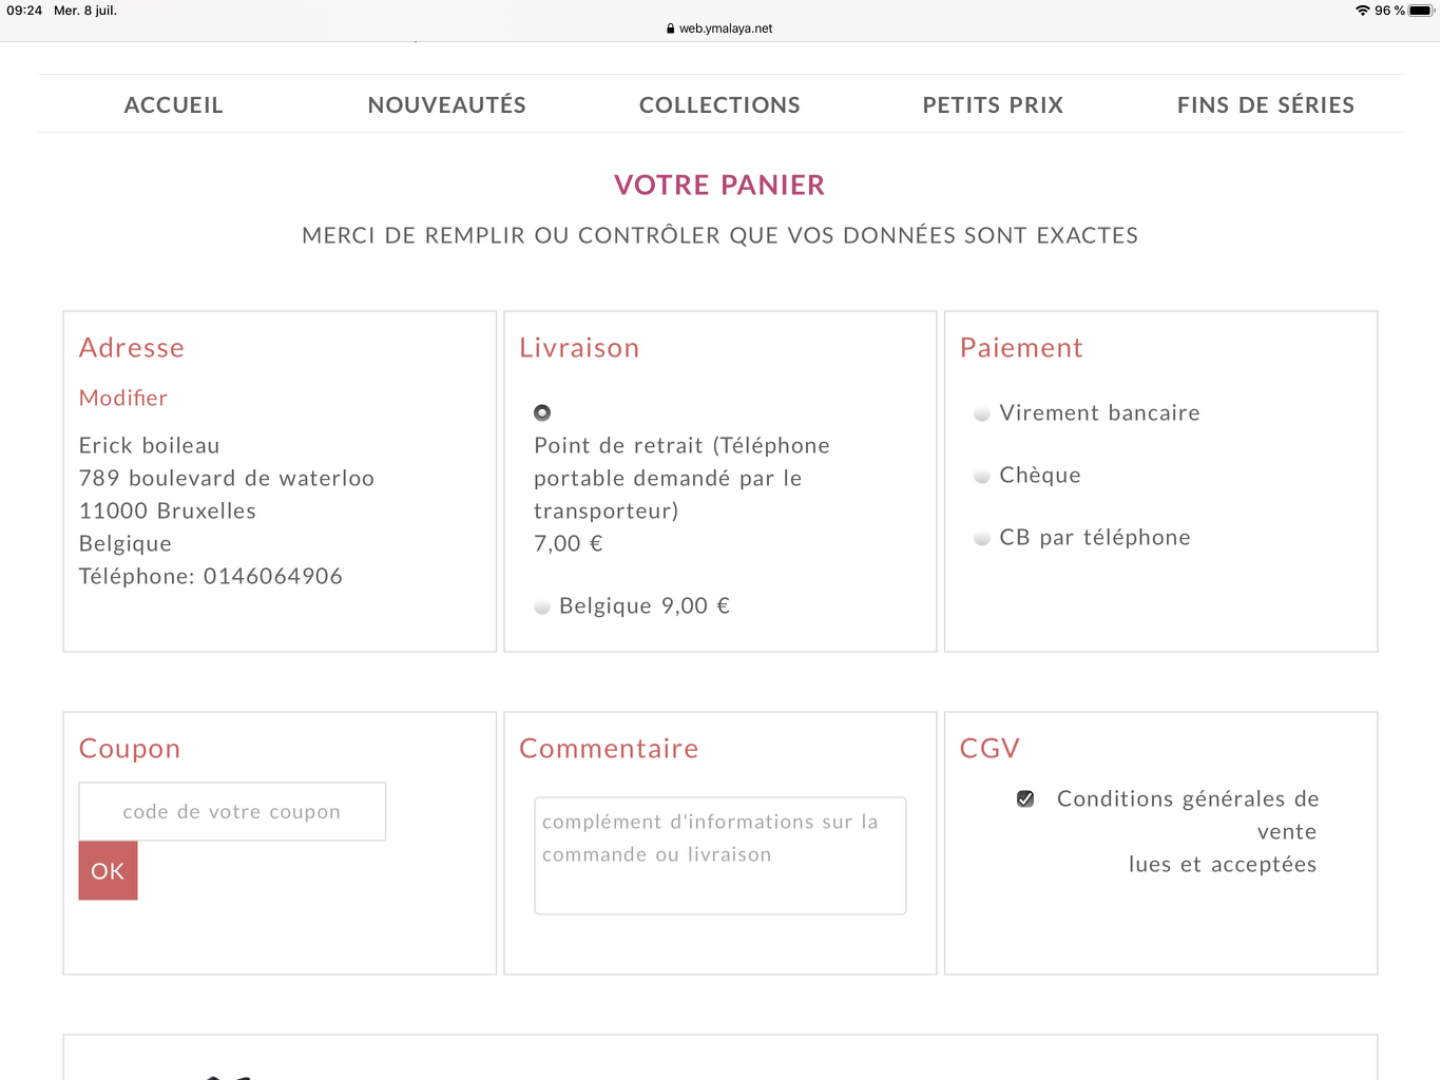Open the PETITS PRIX menu item
The image size is (1440, 1080).
point(993,105)
